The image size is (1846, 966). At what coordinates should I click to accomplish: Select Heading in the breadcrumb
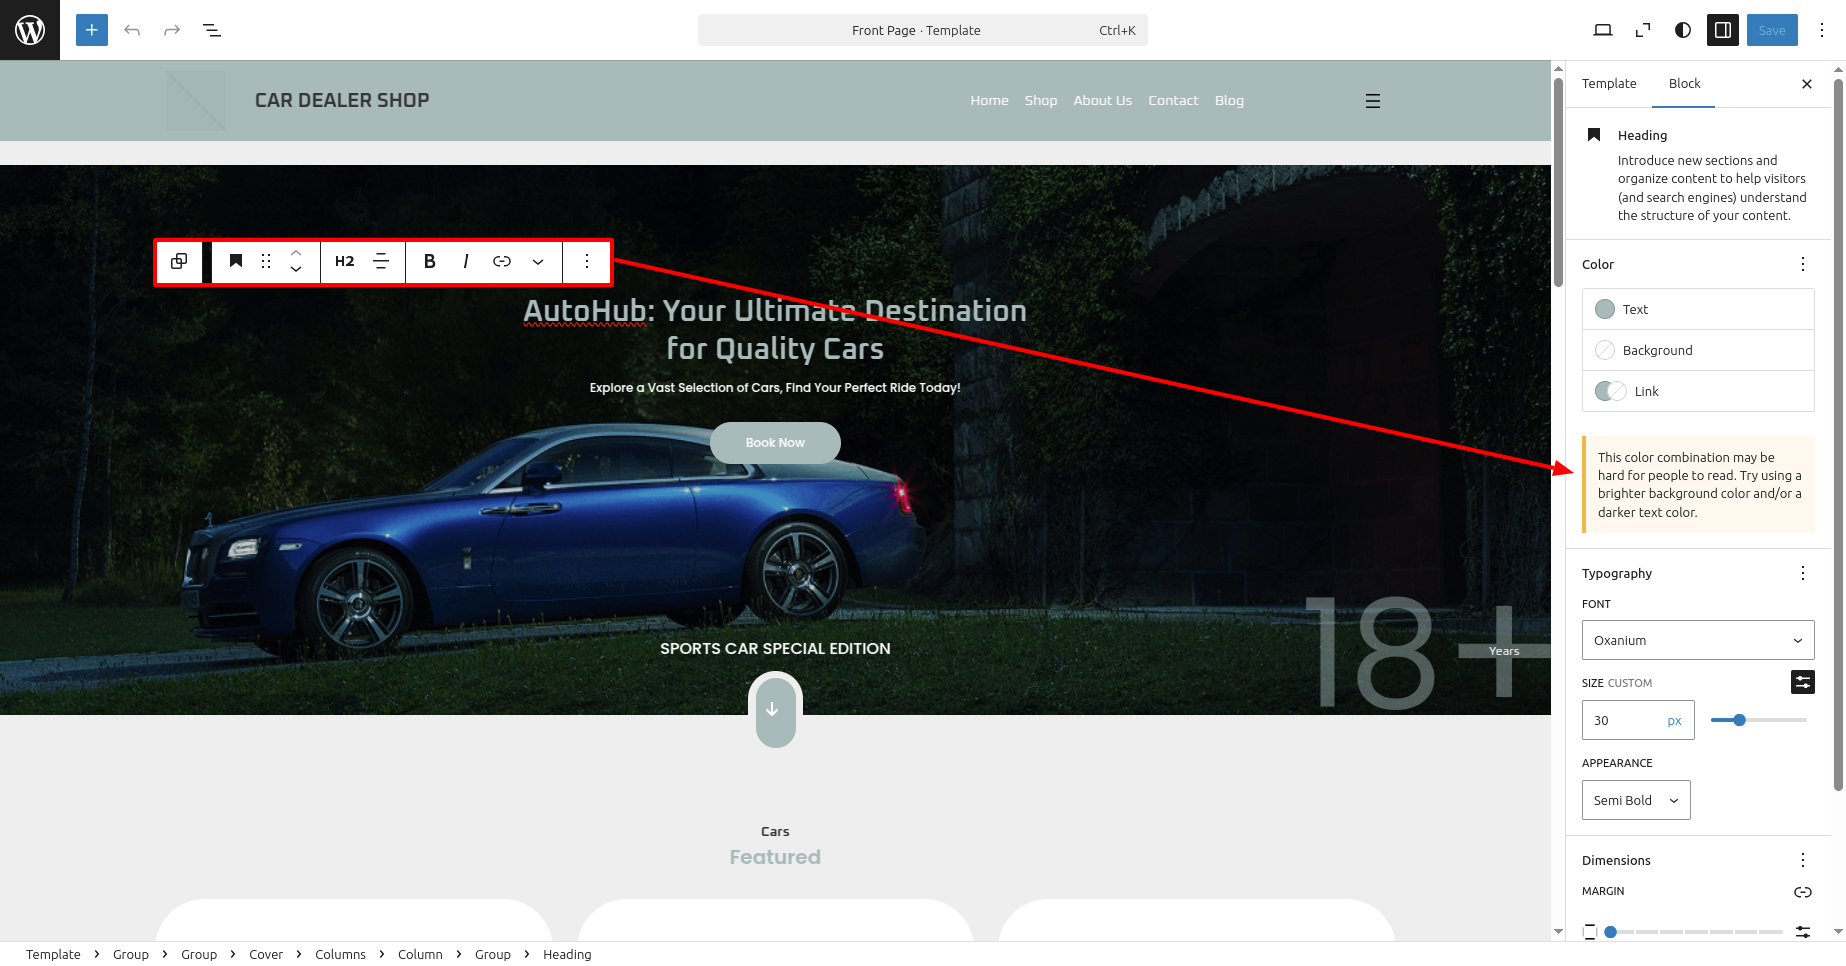click(x=567, y=954)
